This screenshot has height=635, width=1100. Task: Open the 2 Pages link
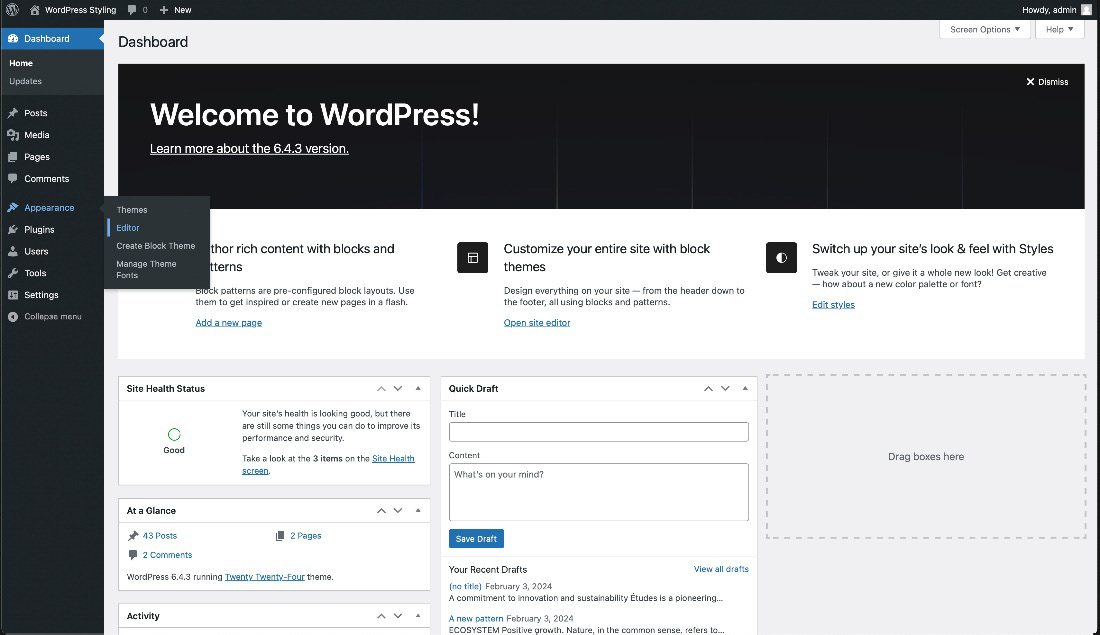click(306, 535)
